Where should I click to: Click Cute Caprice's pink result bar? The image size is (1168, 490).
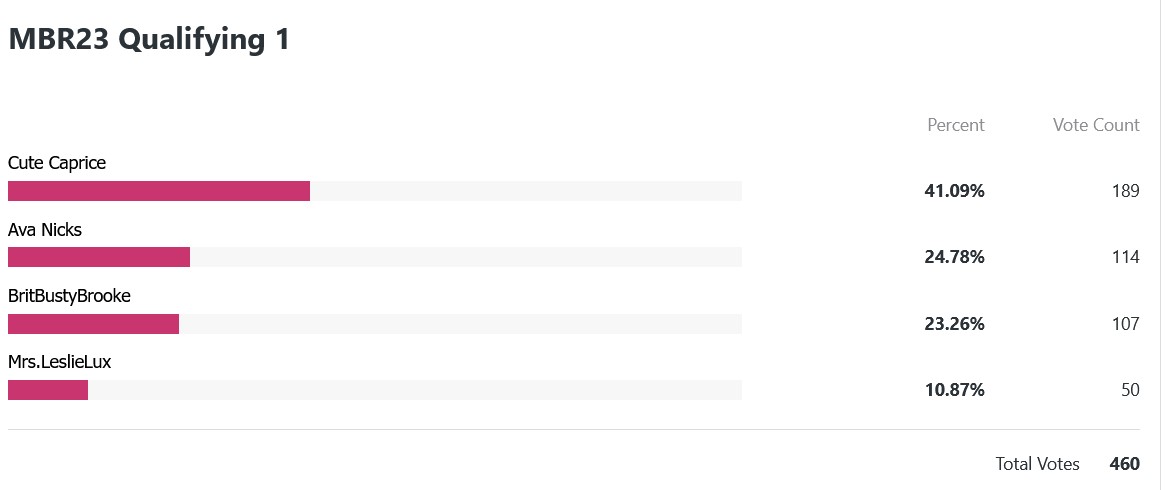tap(159, 191)
